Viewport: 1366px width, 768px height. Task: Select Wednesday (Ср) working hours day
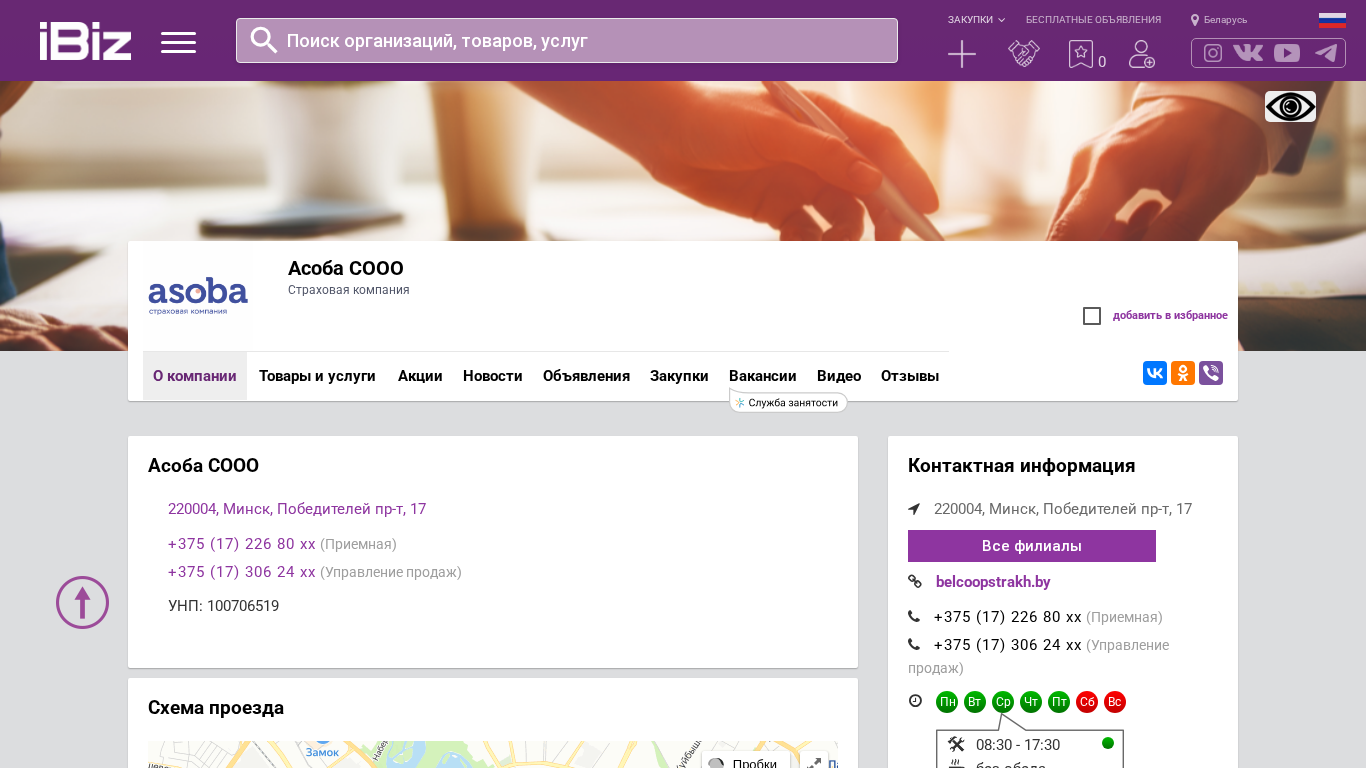click(1003, 702)
